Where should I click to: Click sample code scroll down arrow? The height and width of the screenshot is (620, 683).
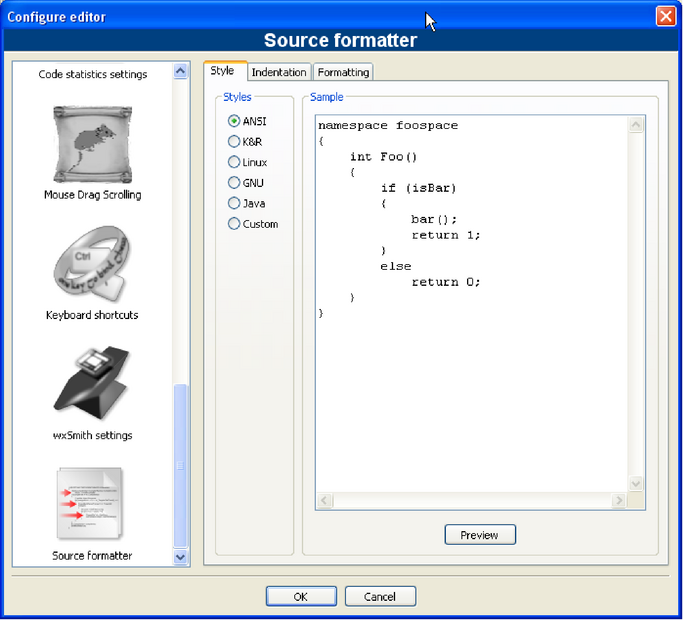[636, 483]
